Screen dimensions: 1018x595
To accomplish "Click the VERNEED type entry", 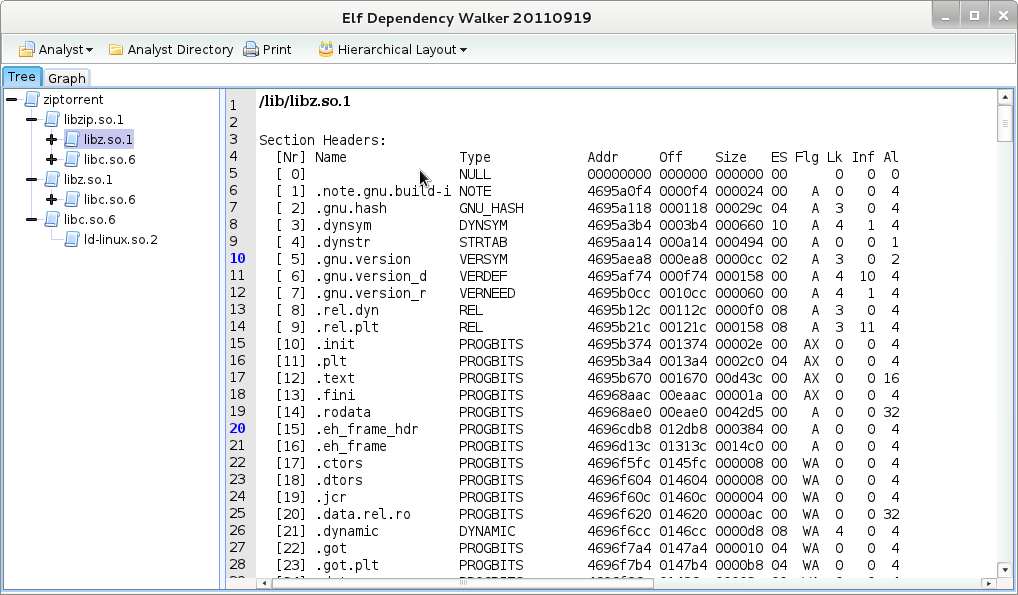I will point(487,294).
